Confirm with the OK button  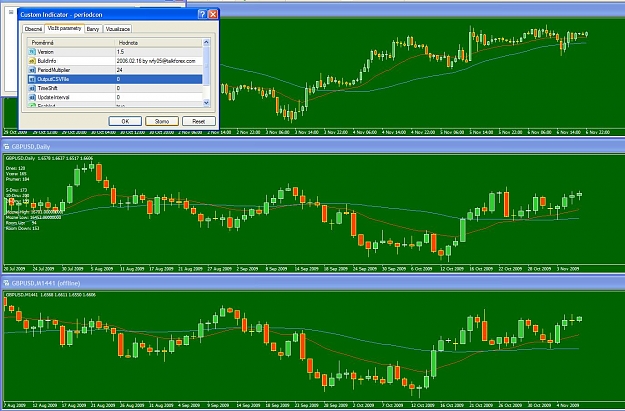click(125, 121)
